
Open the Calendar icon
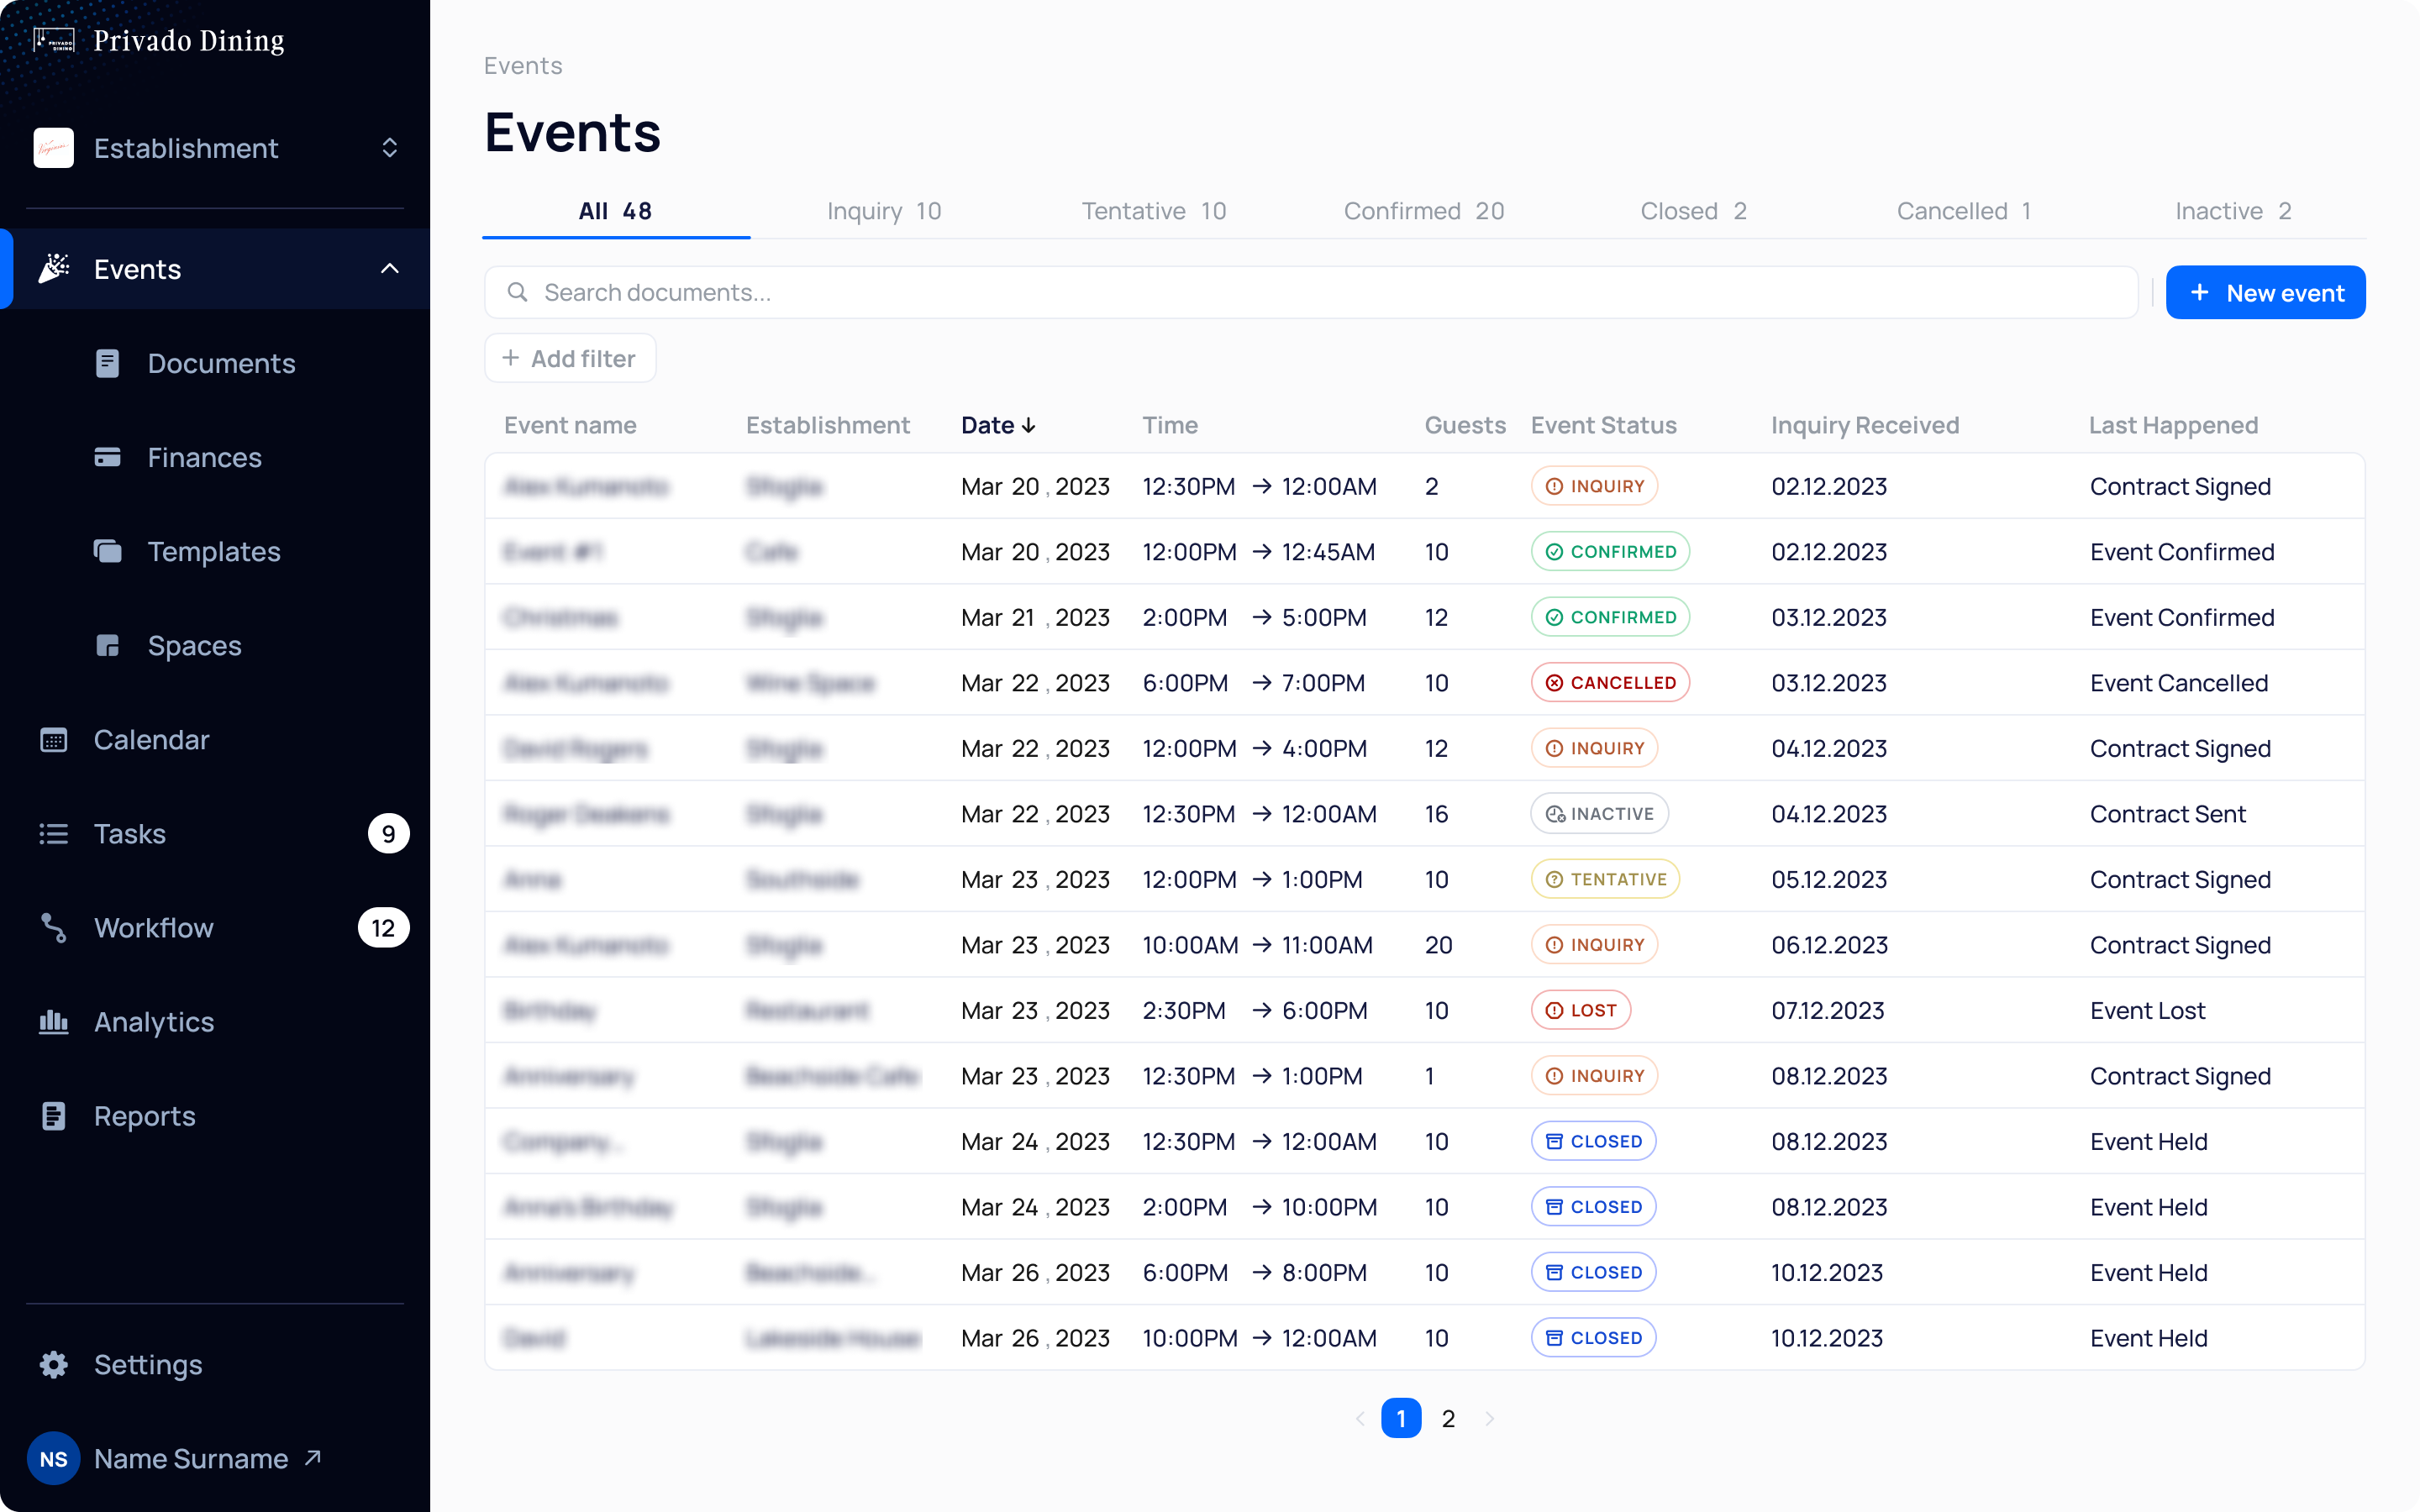coord(53,739)
